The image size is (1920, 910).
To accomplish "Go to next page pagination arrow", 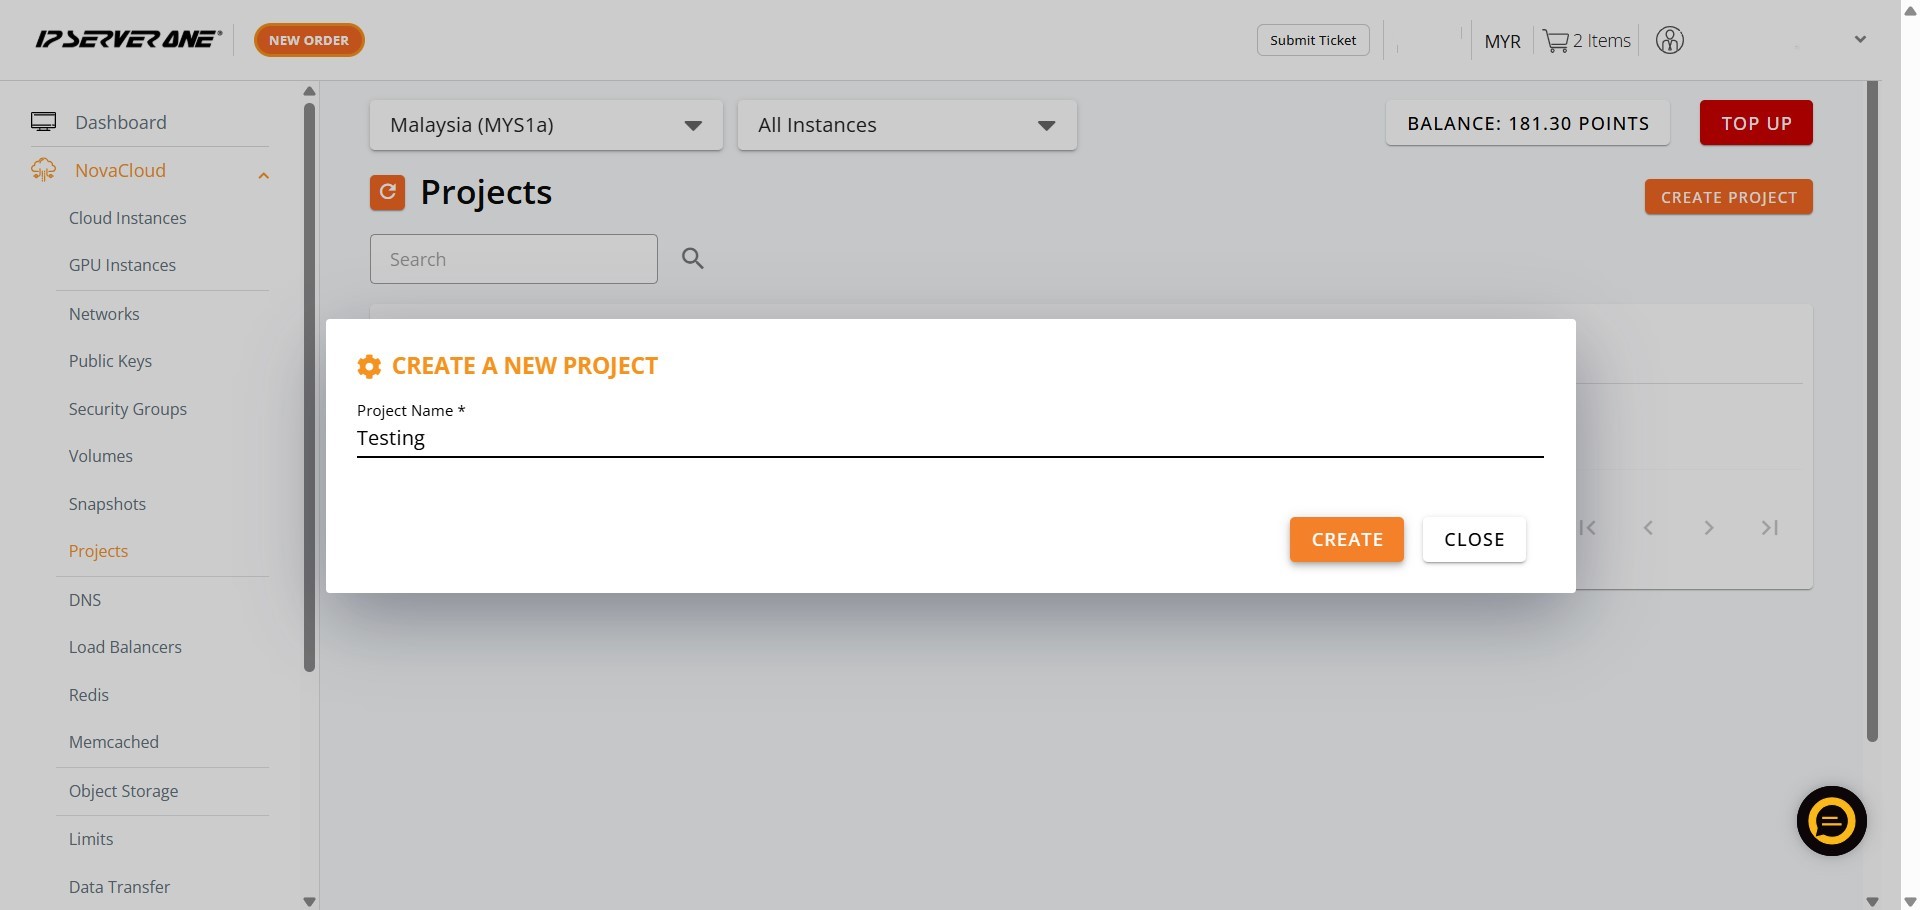I will pos(1708,527).
